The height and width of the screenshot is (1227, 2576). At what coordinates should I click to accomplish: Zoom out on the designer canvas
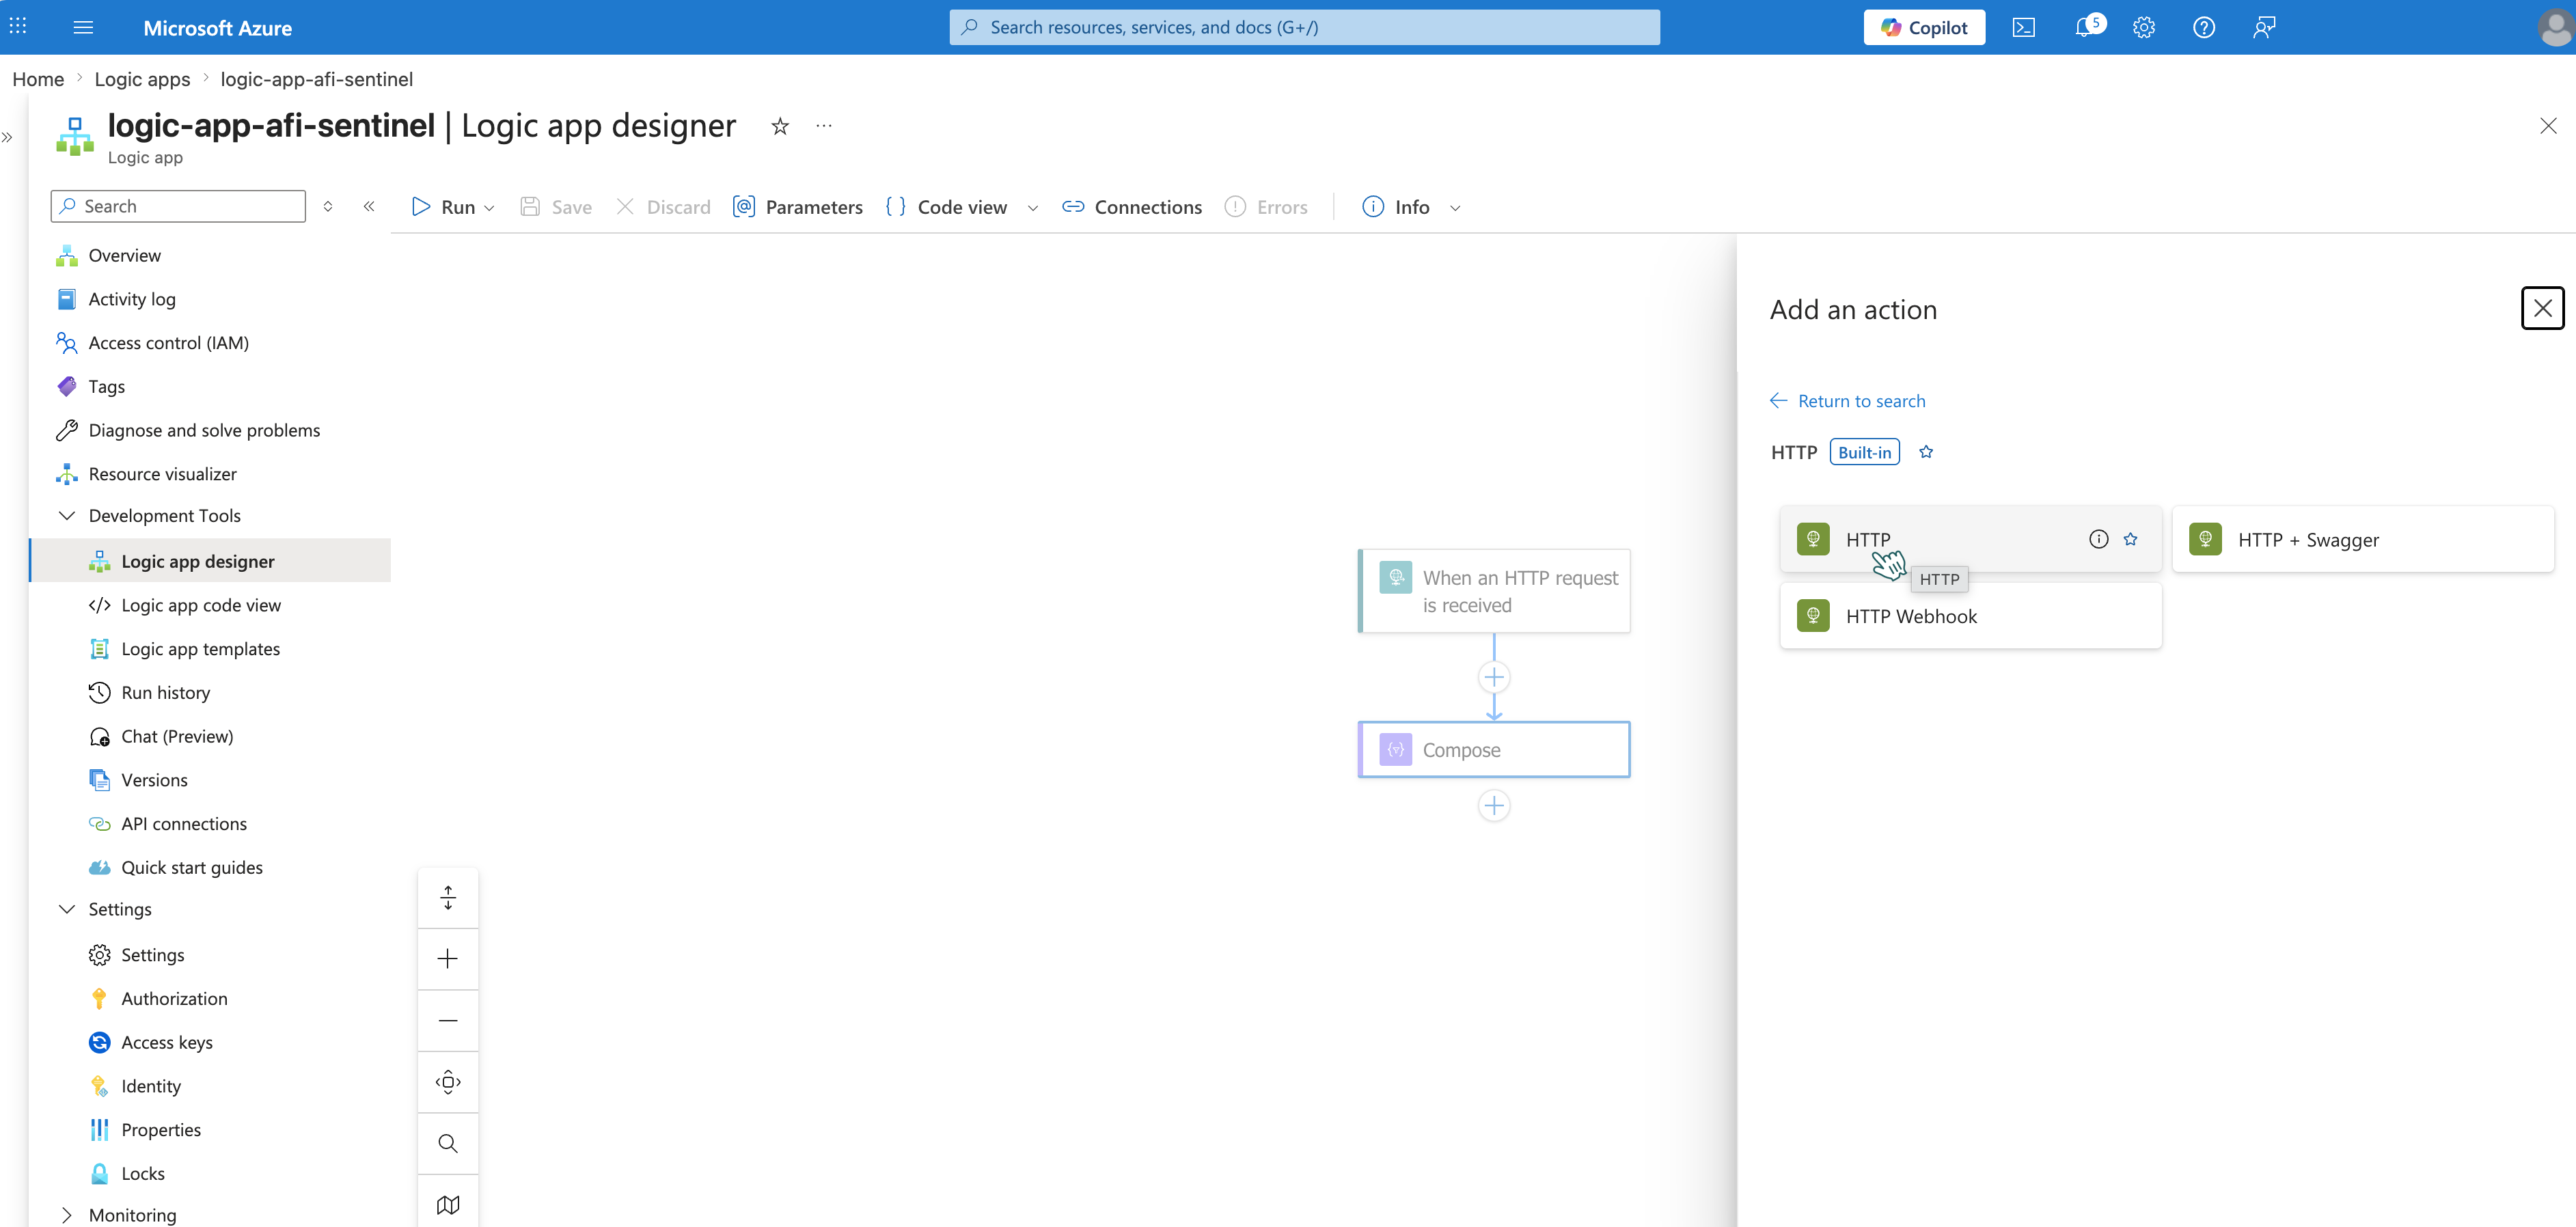coord(447,1020)
